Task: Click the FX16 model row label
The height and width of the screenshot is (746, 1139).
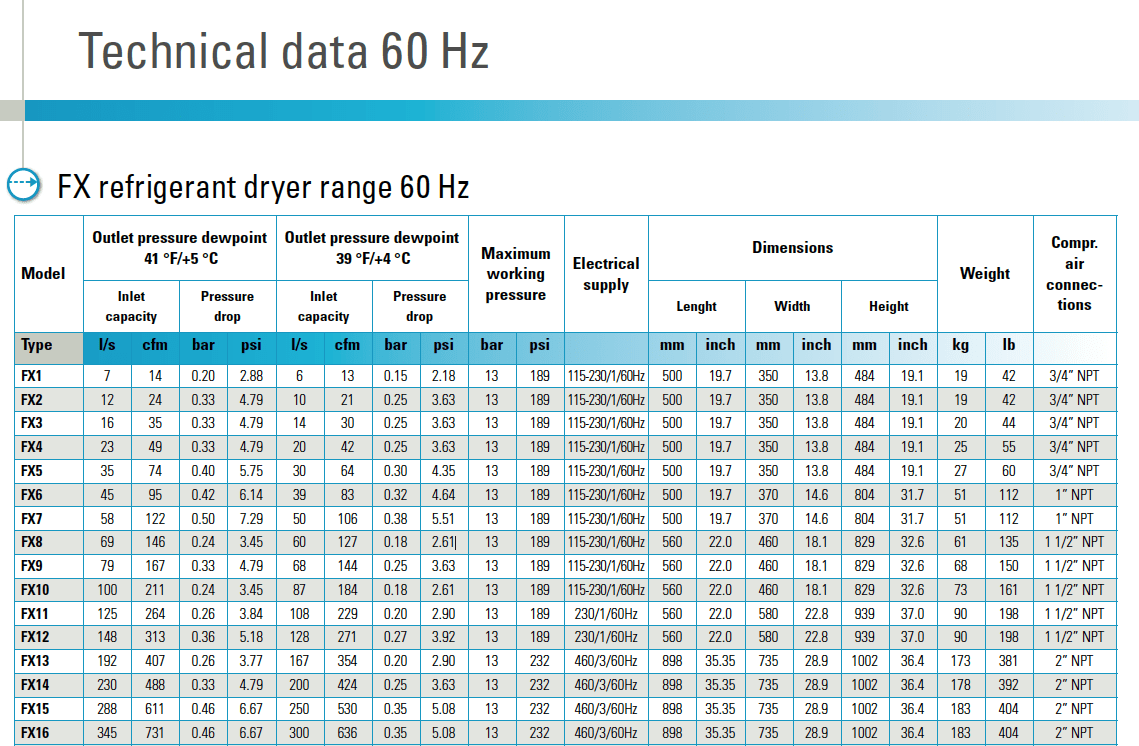Action: (x=35, y=733)
